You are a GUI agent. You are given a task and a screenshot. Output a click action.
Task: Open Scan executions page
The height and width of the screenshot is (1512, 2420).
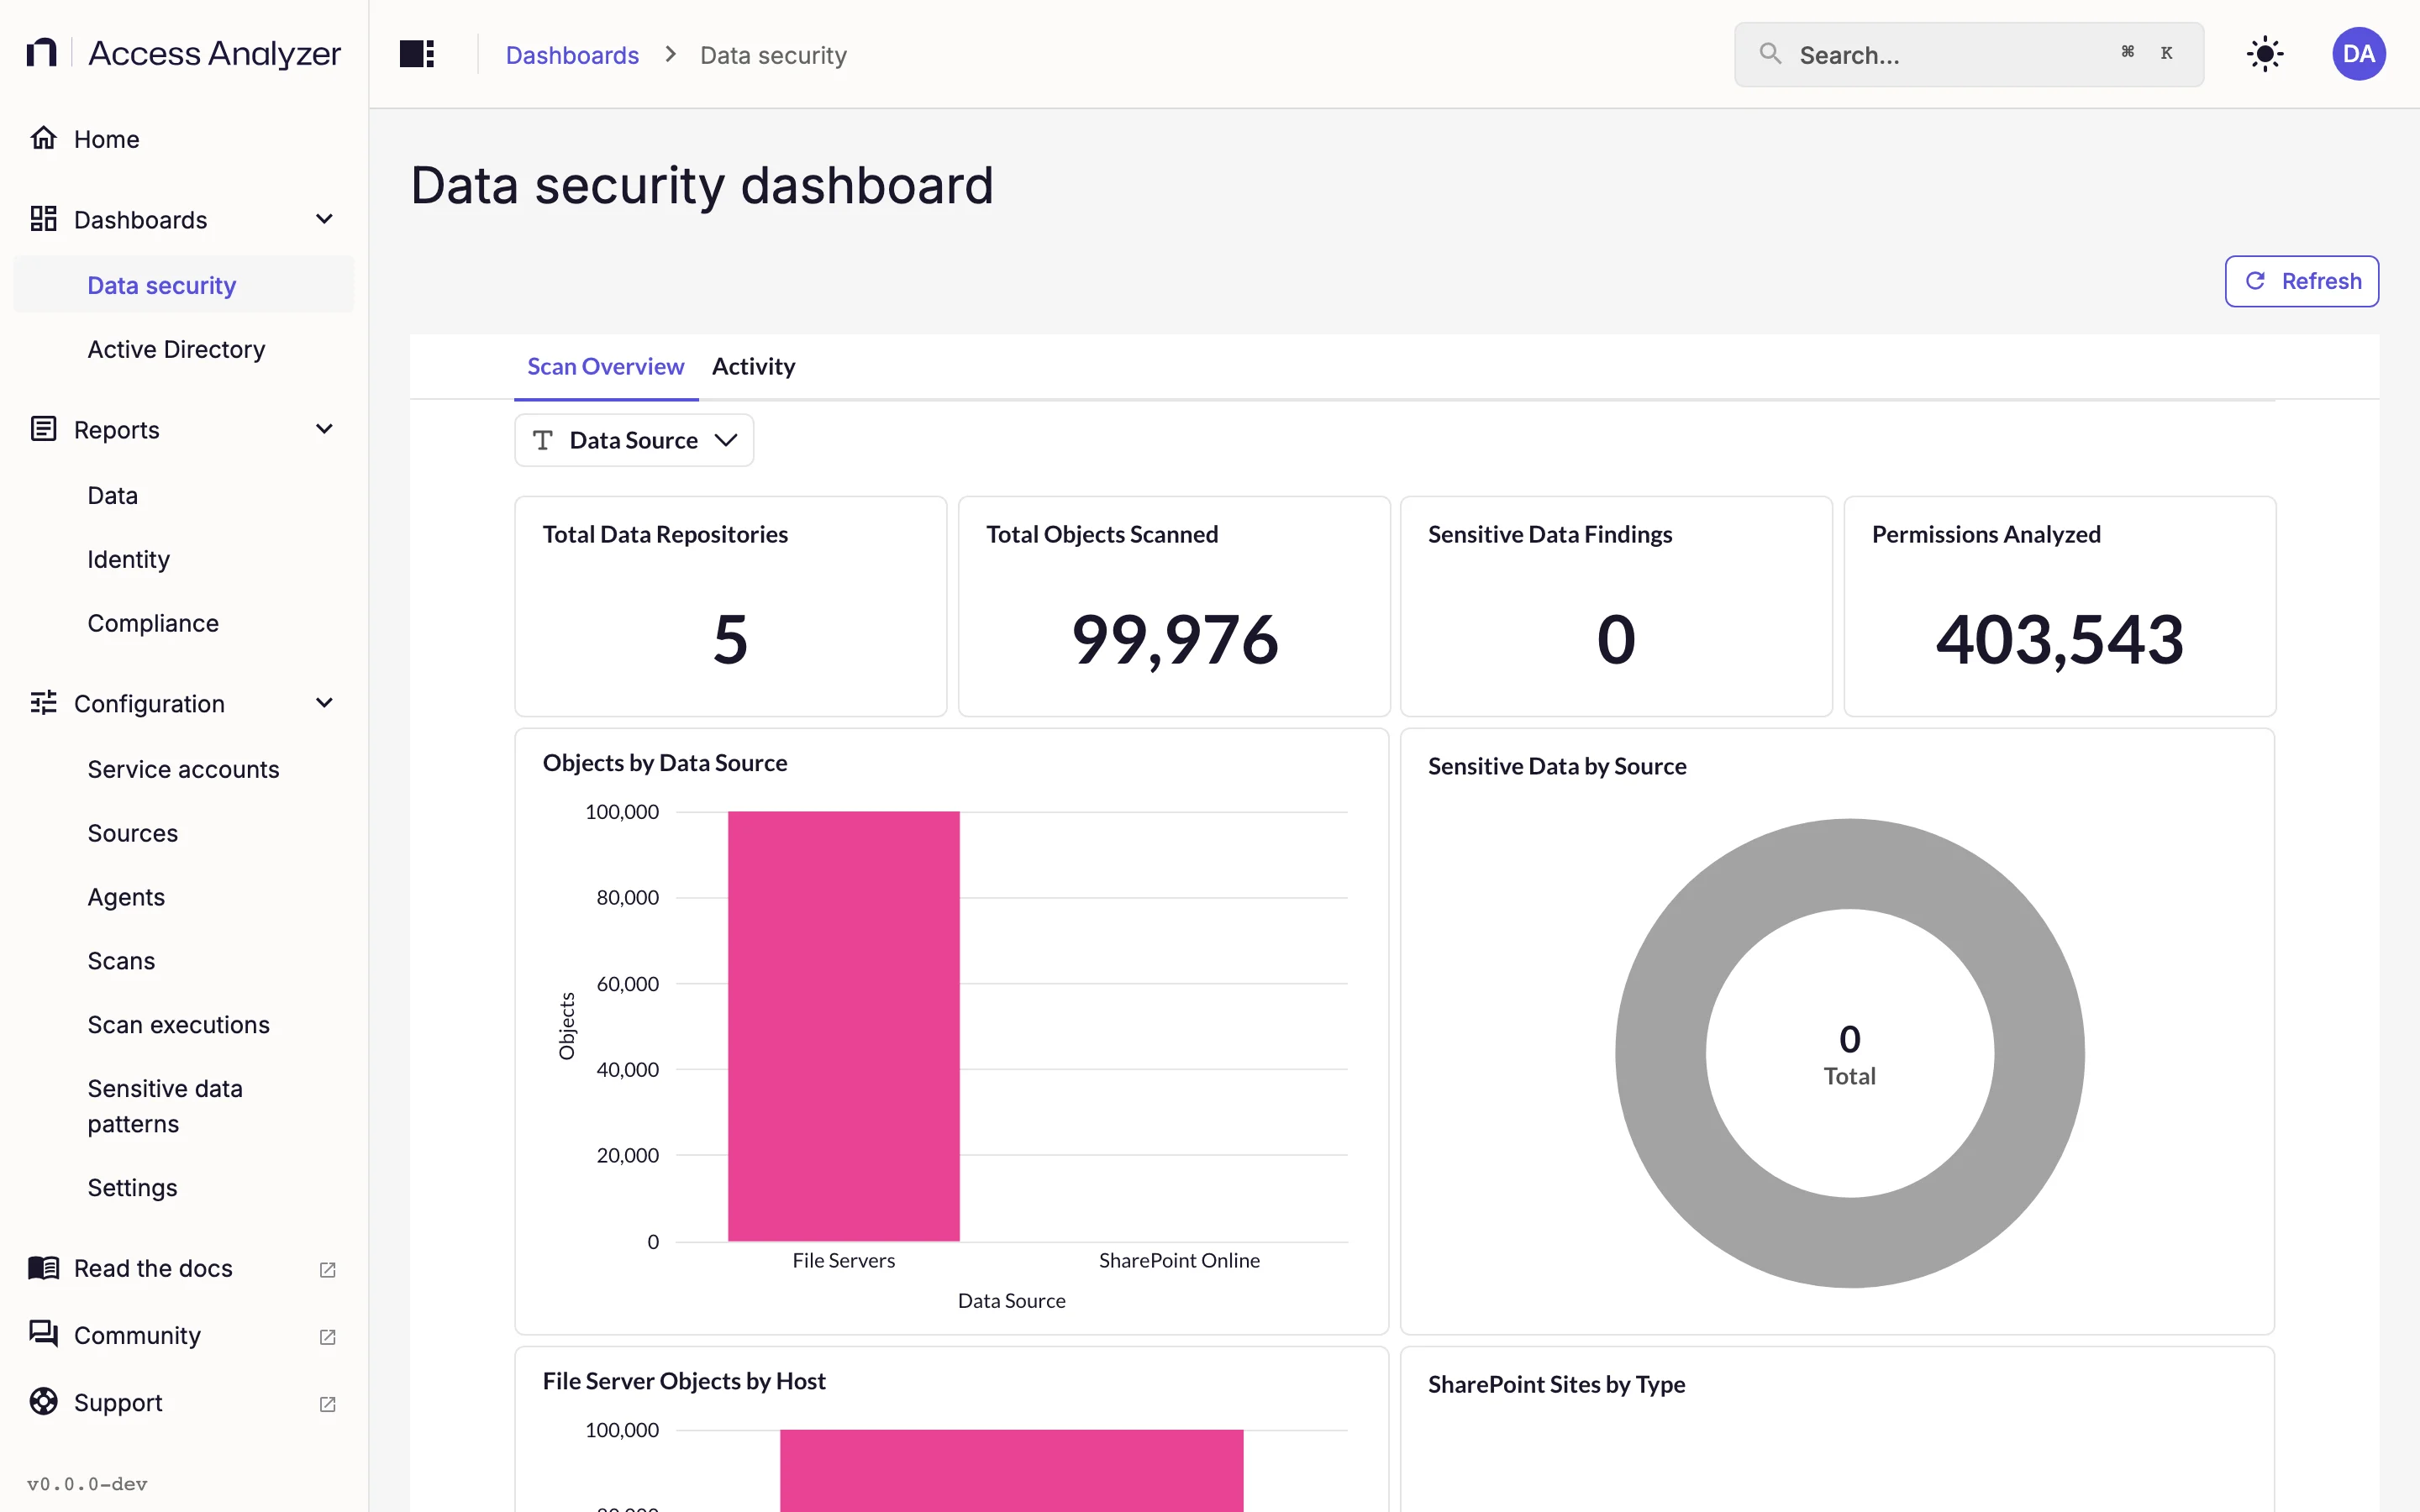(178, 1025)
